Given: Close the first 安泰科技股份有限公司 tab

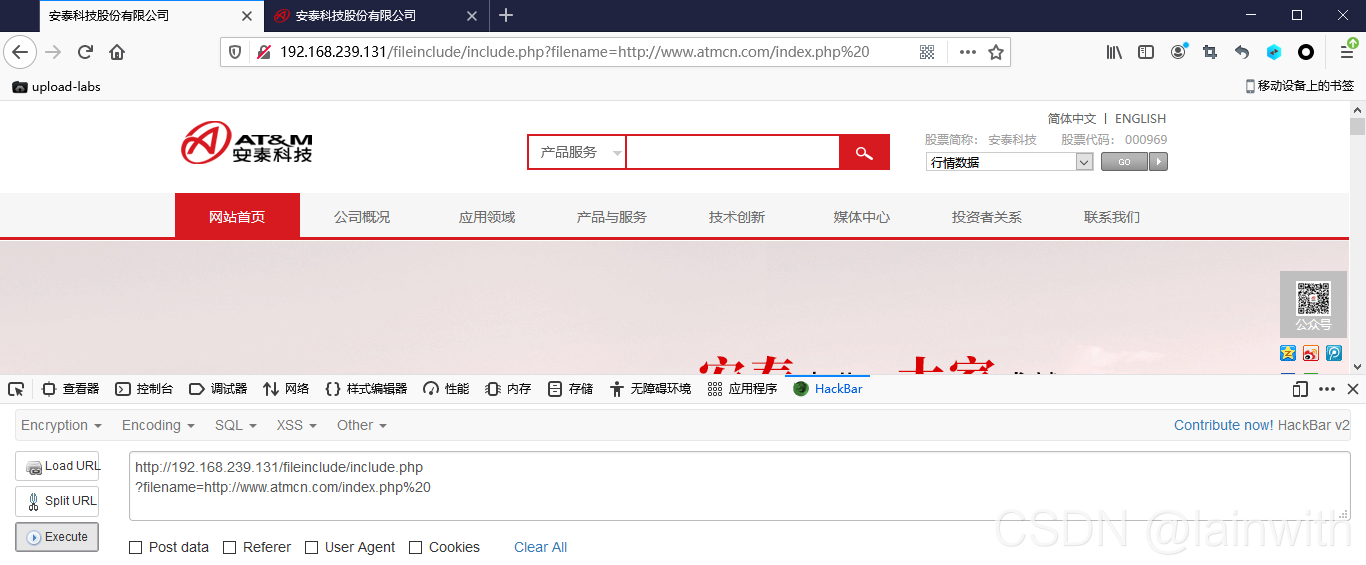Looking at the screenshot, I should pos(247,16).
